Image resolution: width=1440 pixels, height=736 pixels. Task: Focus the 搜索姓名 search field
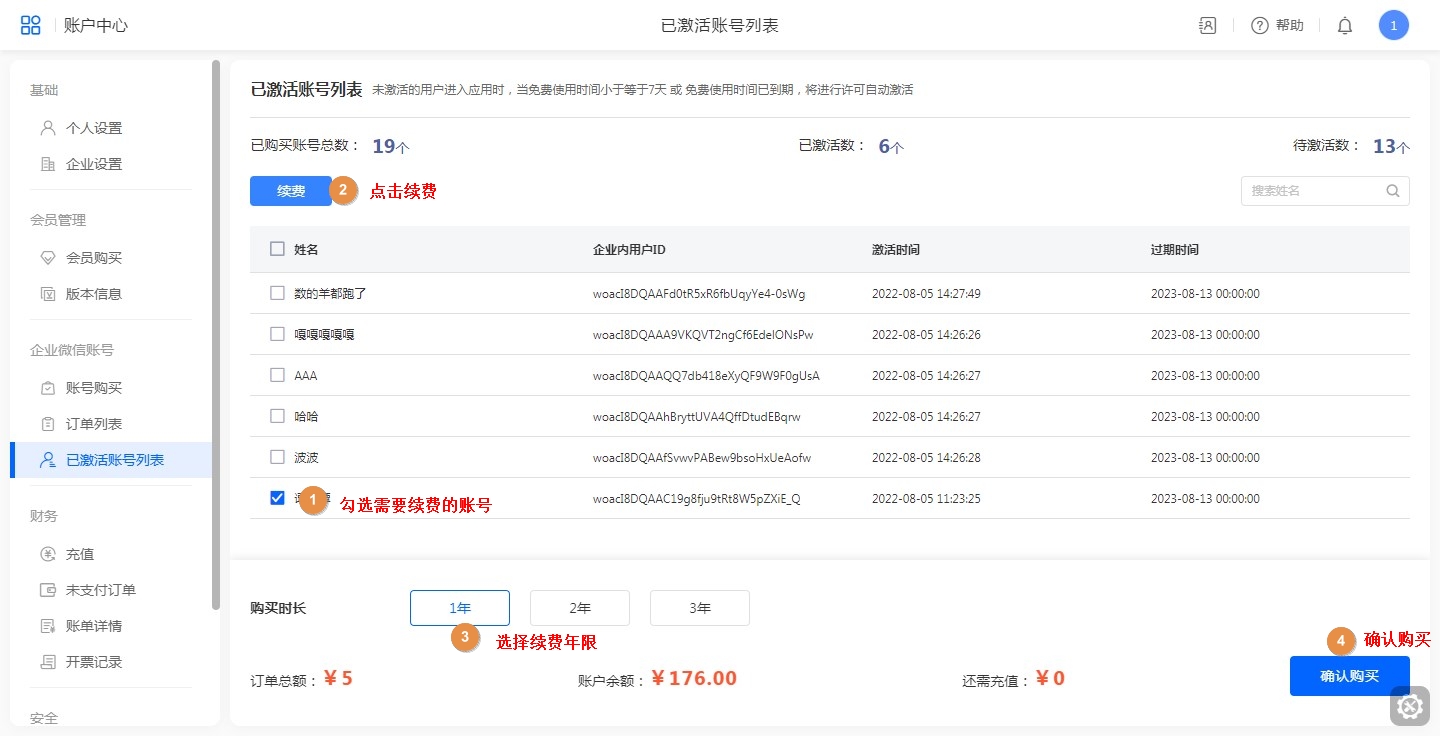pyautogui.click(x=1312, y=191)
